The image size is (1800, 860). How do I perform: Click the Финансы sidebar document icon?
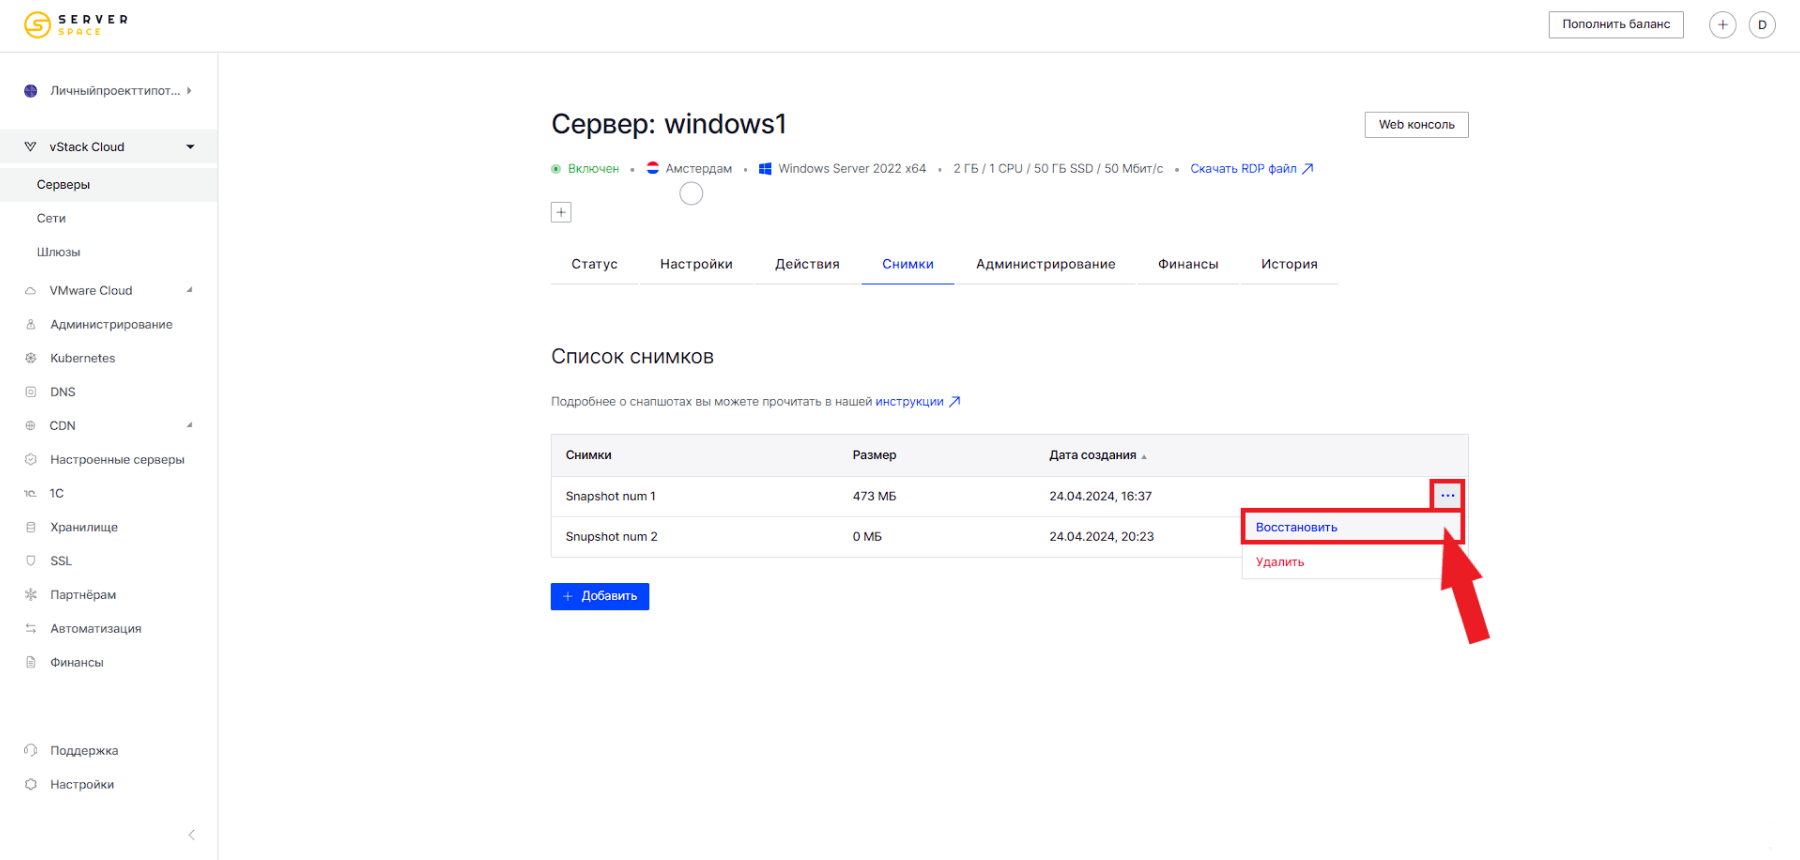coord(30,662)
